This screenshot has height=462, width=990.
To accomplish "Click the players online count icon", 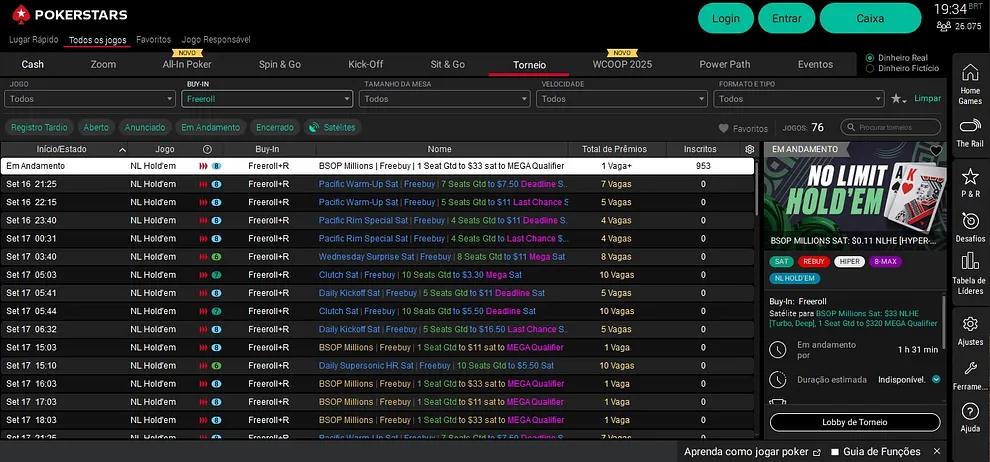I will (x=943, y=26).
